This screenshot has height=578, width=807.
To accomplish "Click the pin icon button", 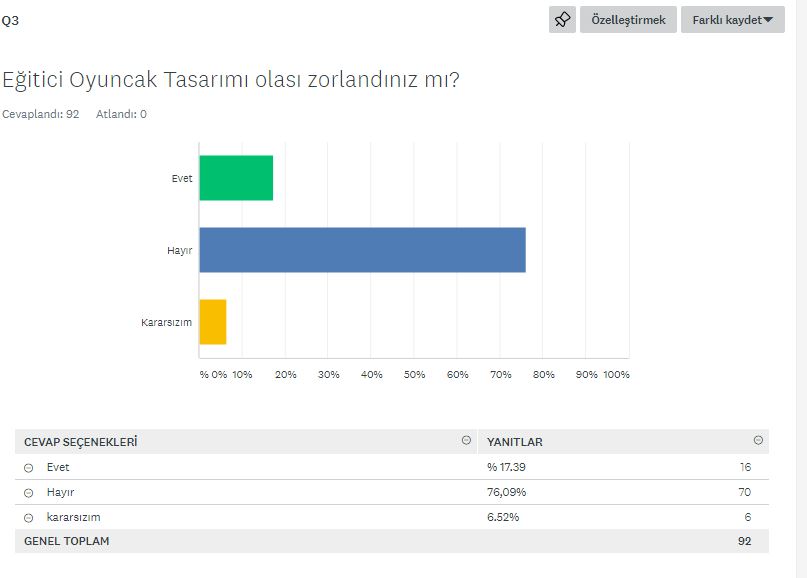I will coord(562,20).
